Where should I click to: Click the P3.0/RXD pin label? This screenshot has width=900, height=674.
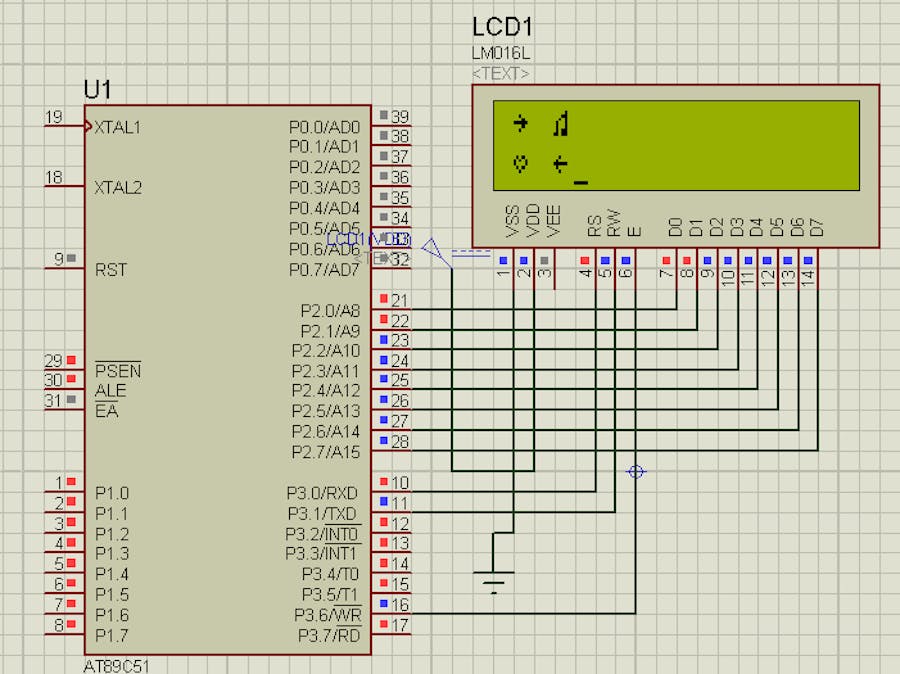[x=323, y=493]
